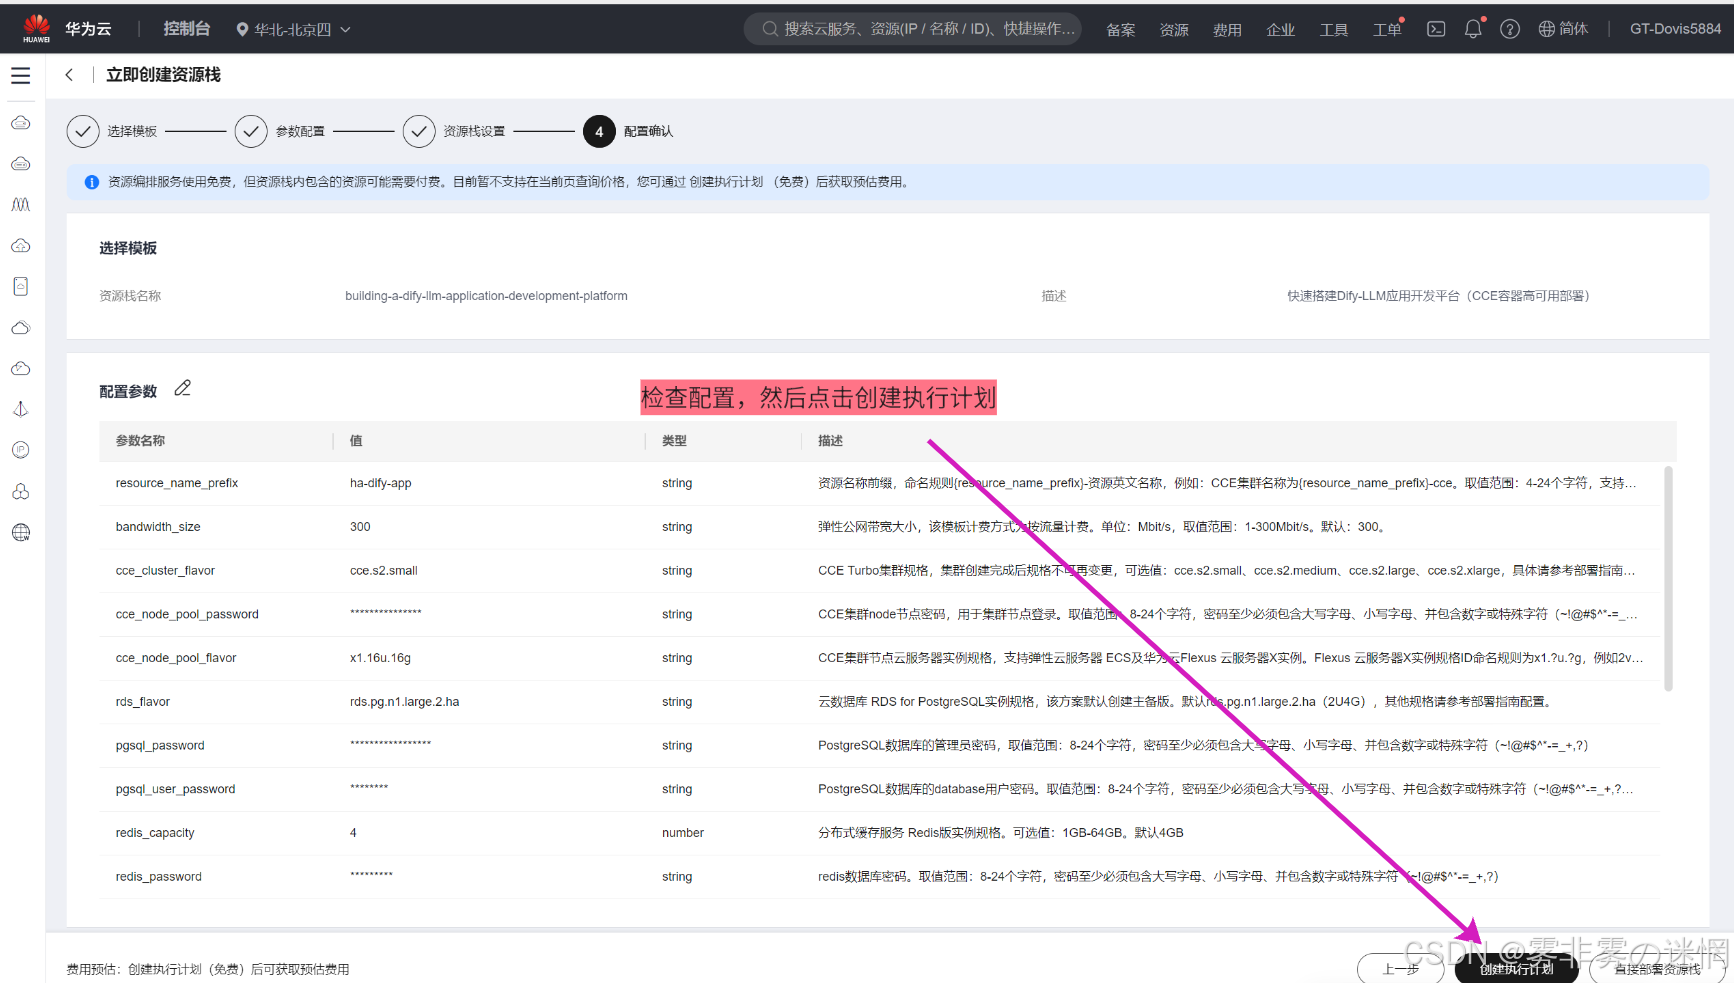Open the hamburger navigation menu
Viewport: 1734px width, 983px height.
21,76
